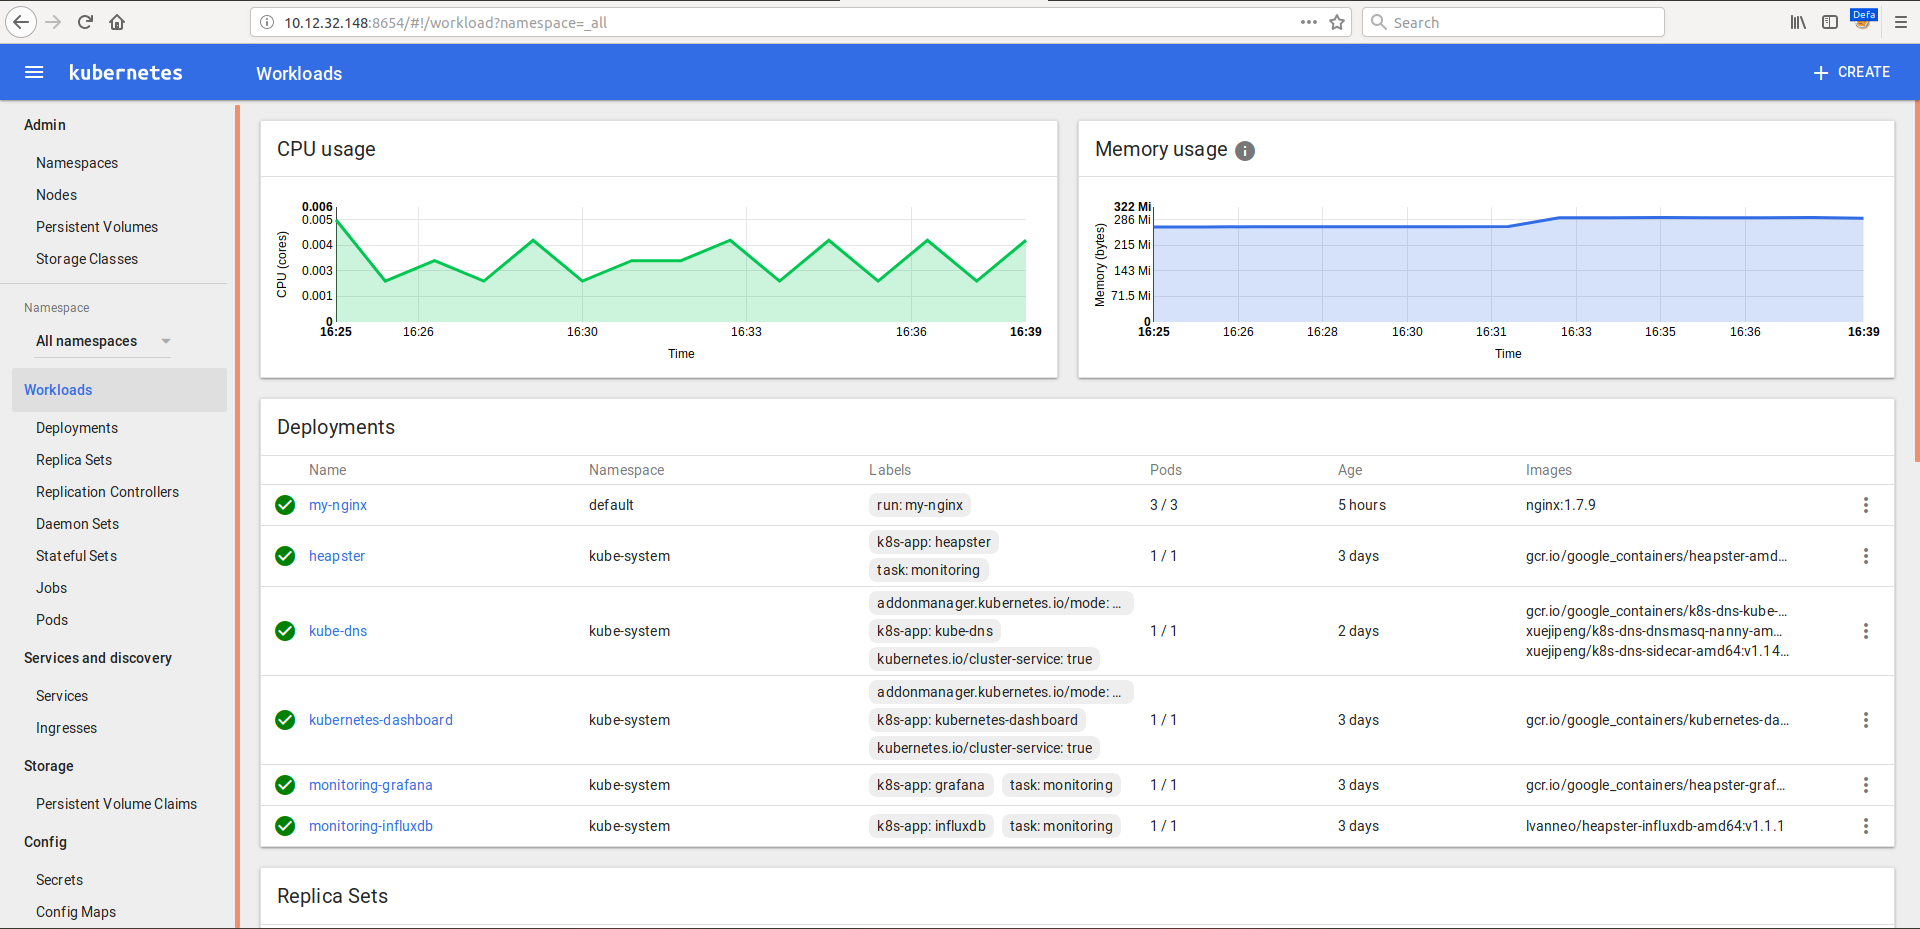1920x929 pixels.
Task: Open Secrets in the sidebar
Action: 59,880
